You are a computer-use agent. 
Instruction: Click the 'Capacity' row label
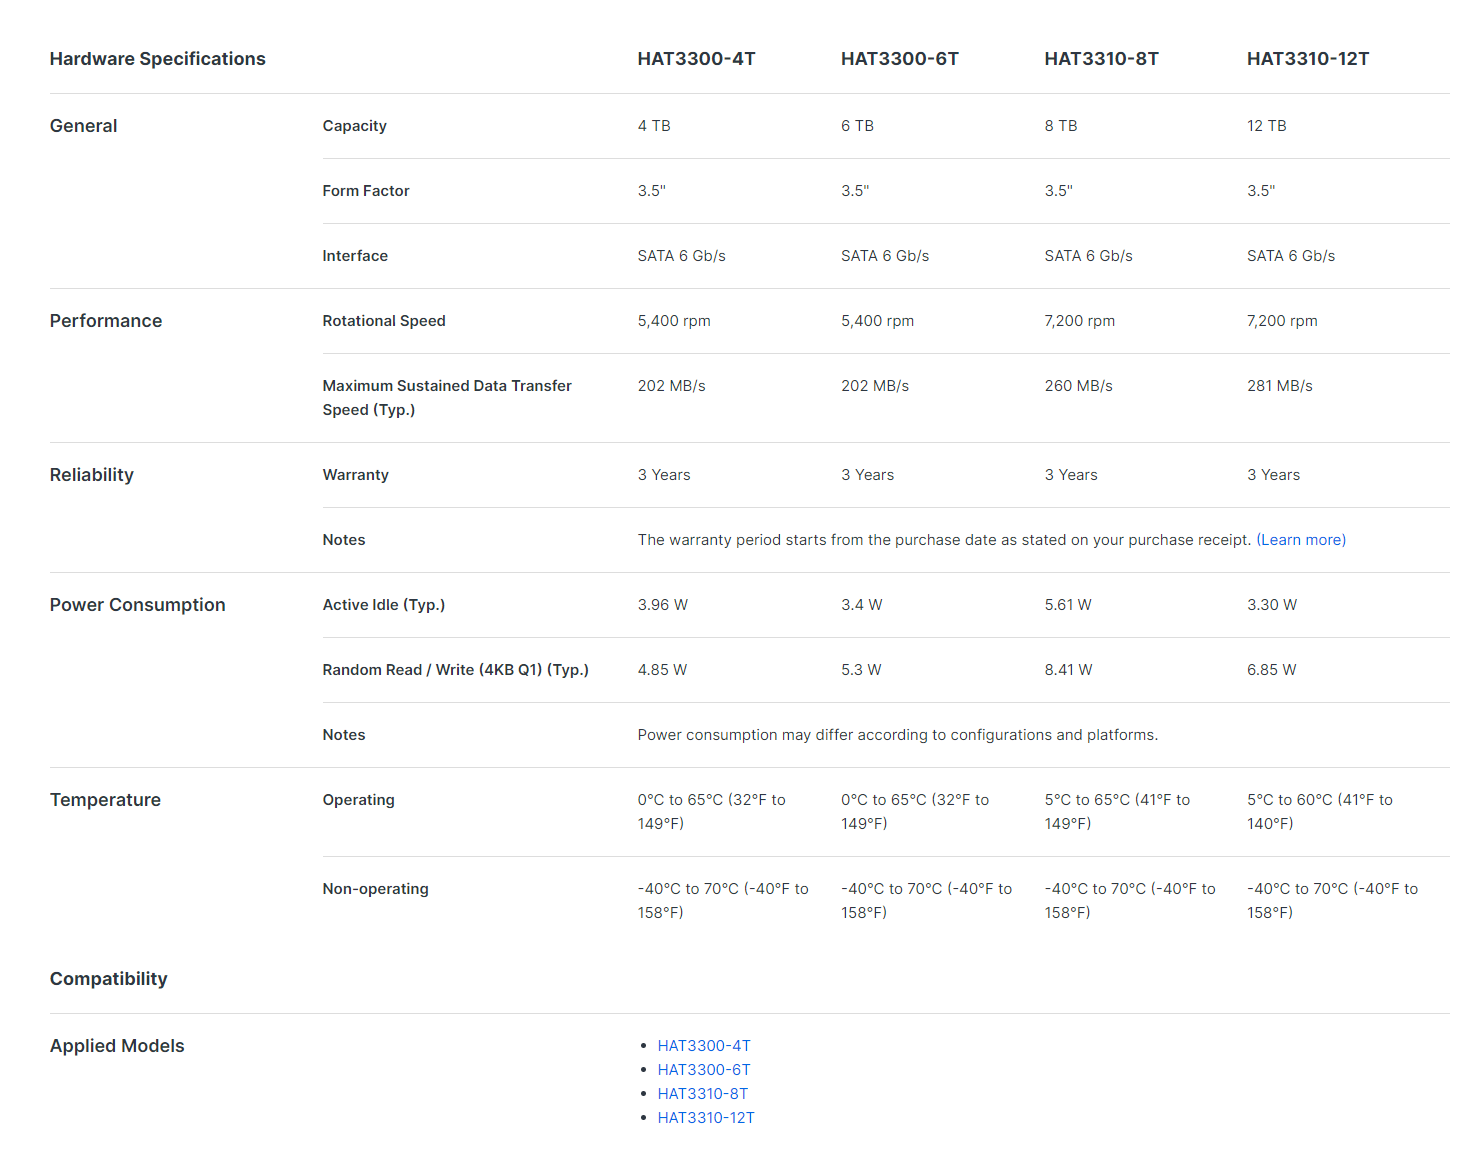[x=355, y=126]
